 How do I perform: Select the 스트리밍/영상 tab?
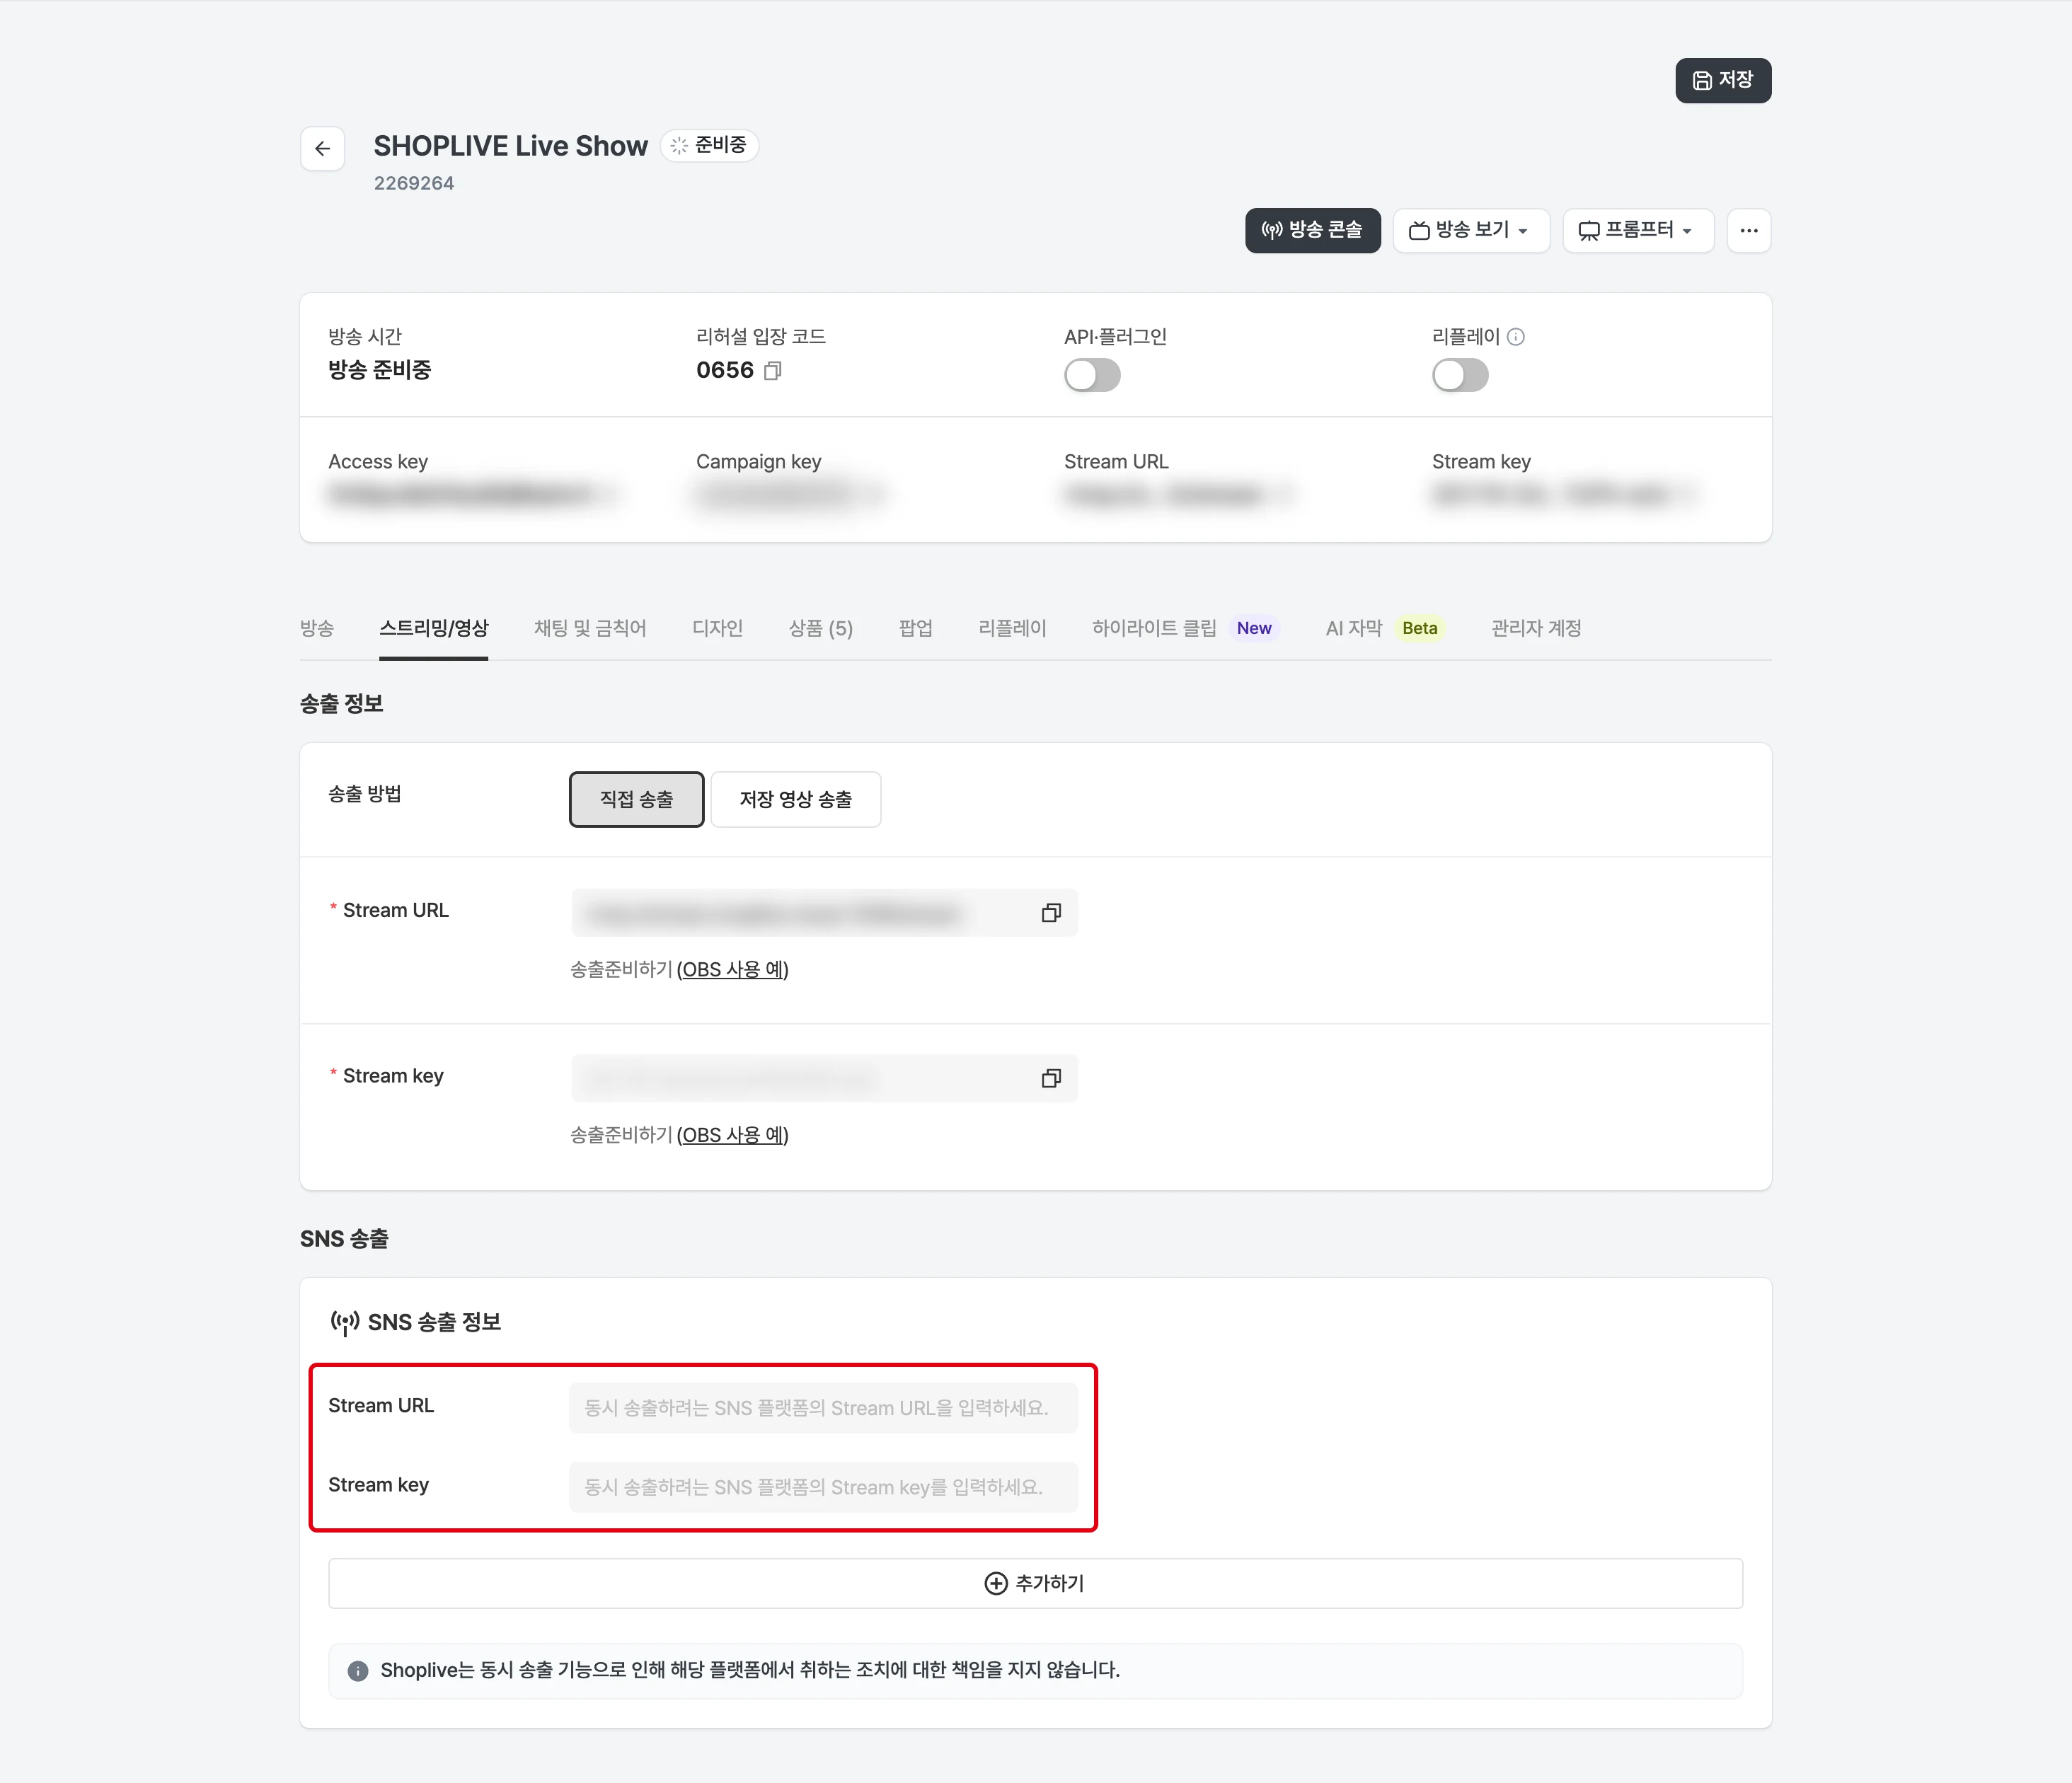pos(434,628)
